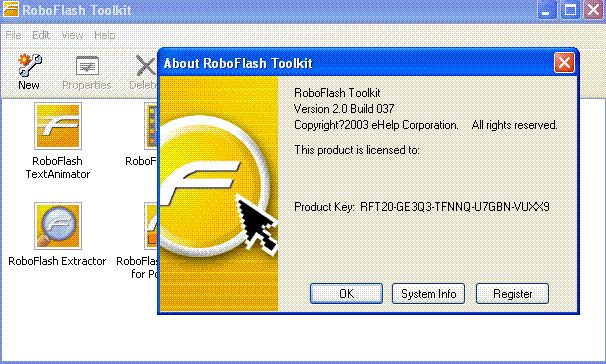This screenshot has height=364, width=606.
Task: Close the About RoboFlash Toolkit dialog
Action: coord(564,63)
